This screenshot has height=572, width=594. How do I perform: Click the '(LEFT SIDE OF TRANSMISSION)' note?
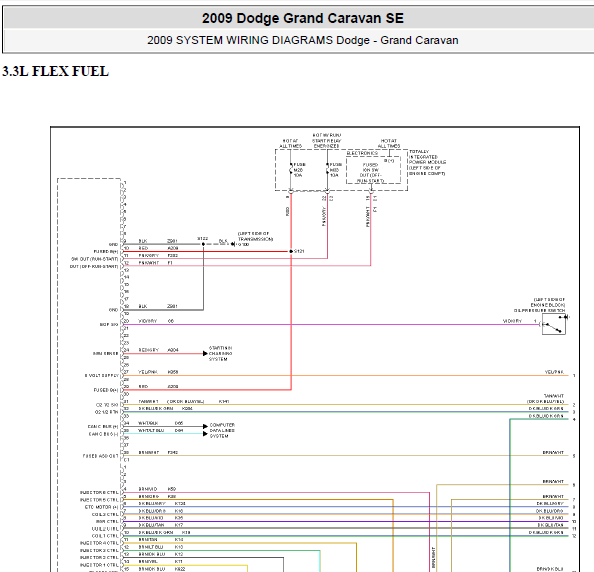(x=255, y=236)
